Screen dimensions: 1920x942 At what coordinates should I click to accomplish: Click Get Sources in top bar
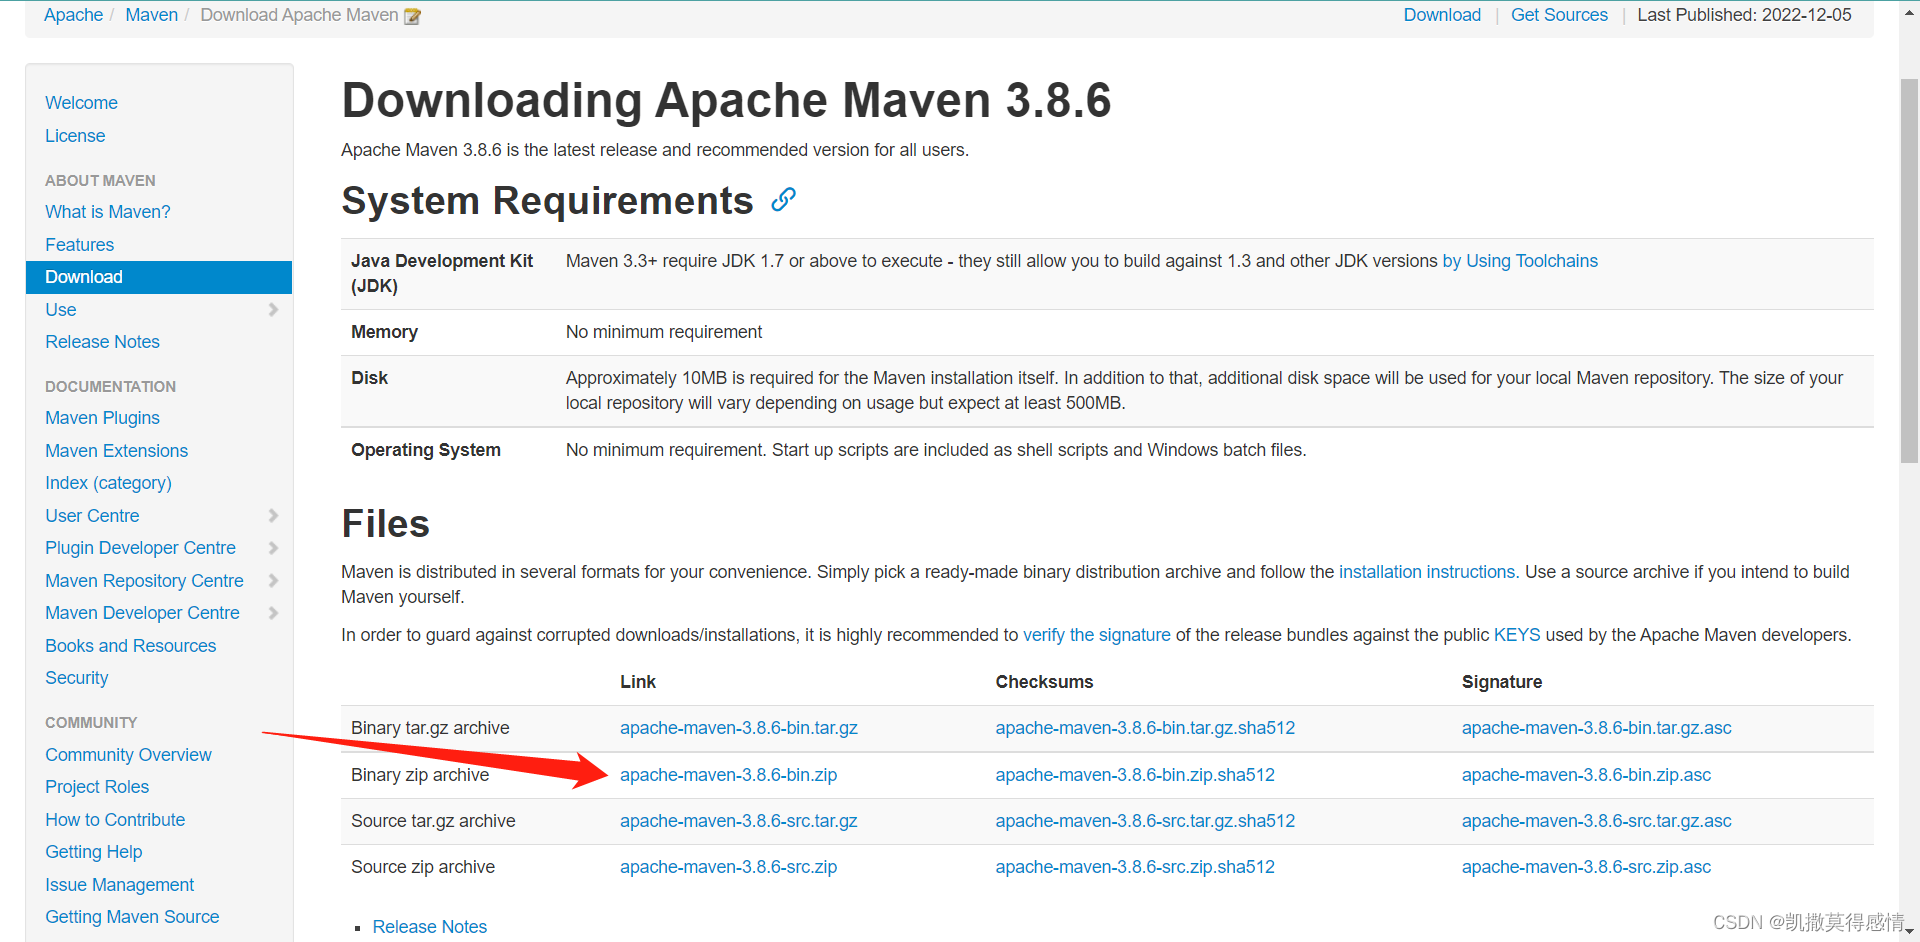1559,15
